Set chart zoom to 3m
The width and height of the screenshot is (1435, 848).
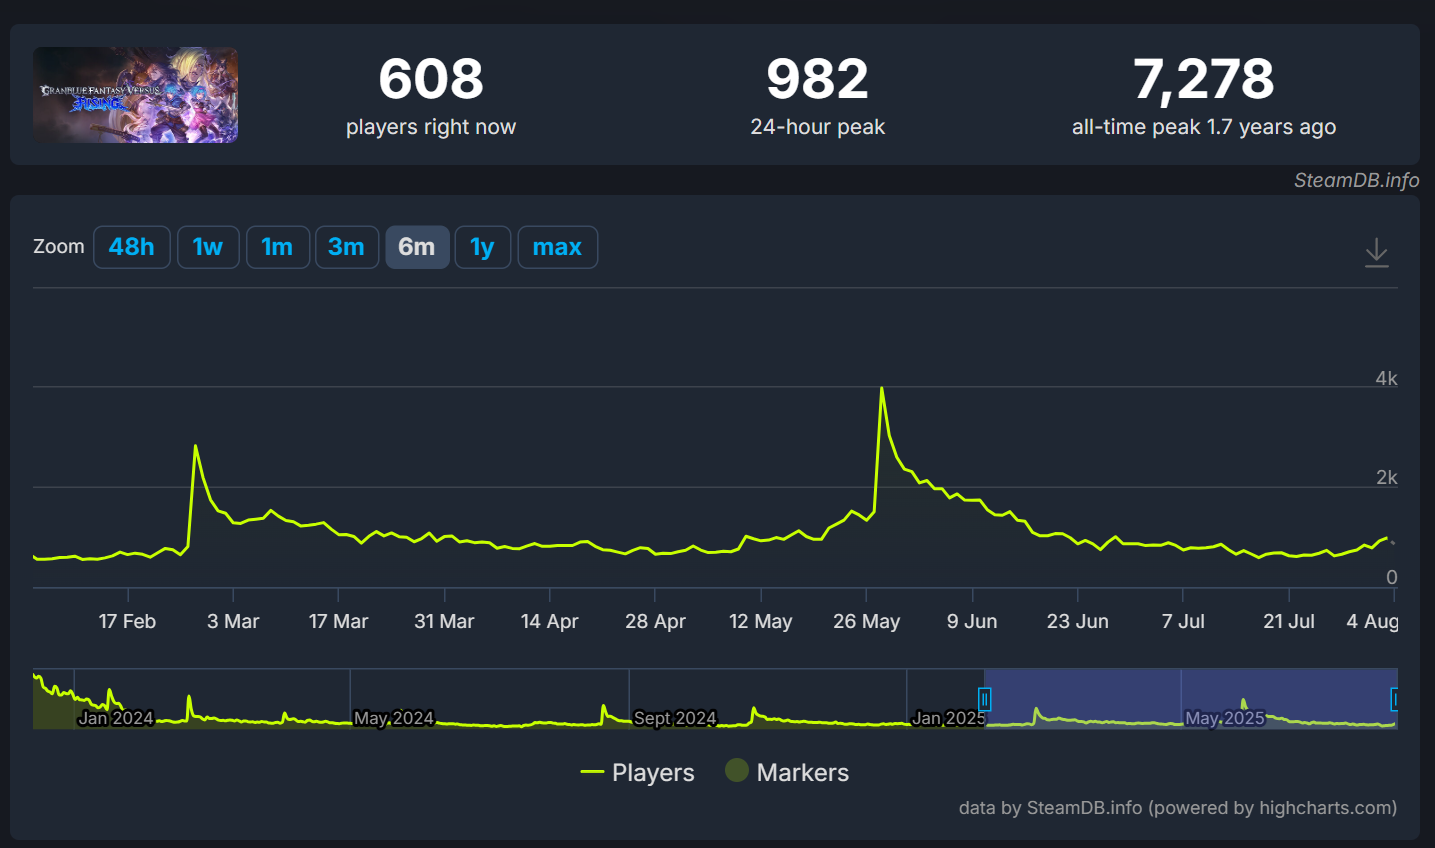[x=346, y=247]
